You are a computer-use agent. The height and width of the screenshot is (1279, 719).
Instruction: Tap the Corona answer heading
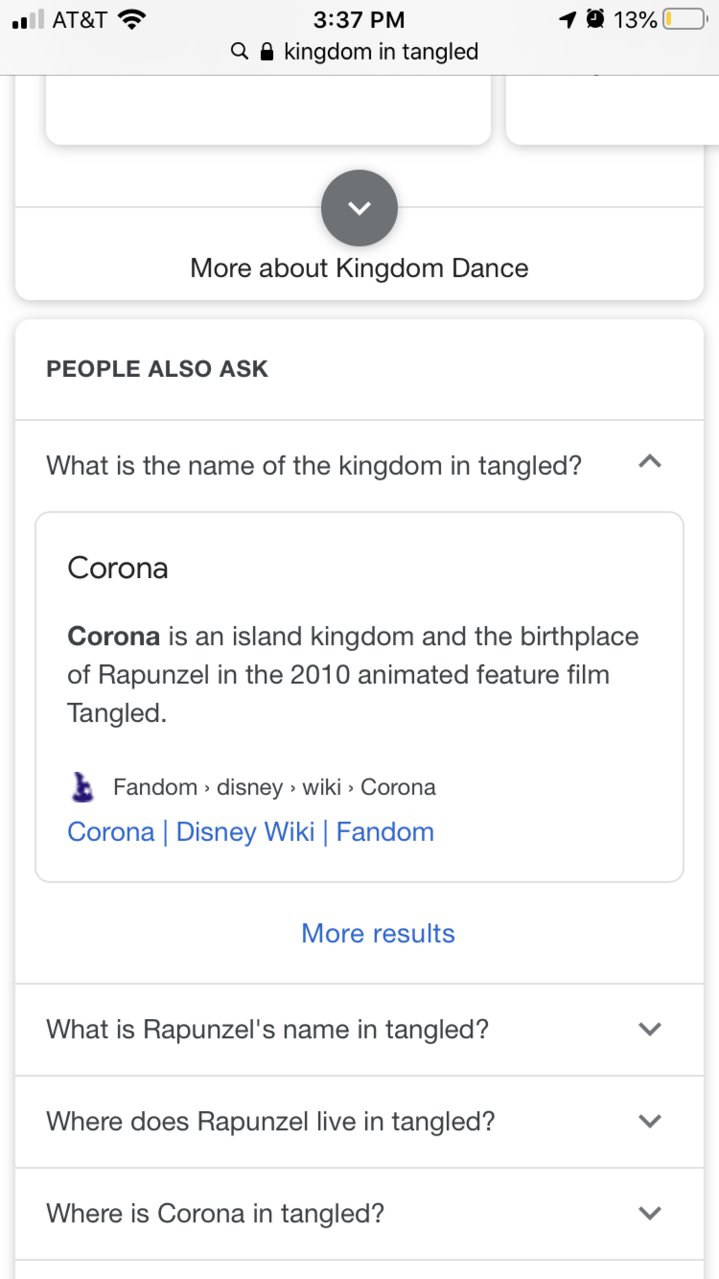(117, 568)
